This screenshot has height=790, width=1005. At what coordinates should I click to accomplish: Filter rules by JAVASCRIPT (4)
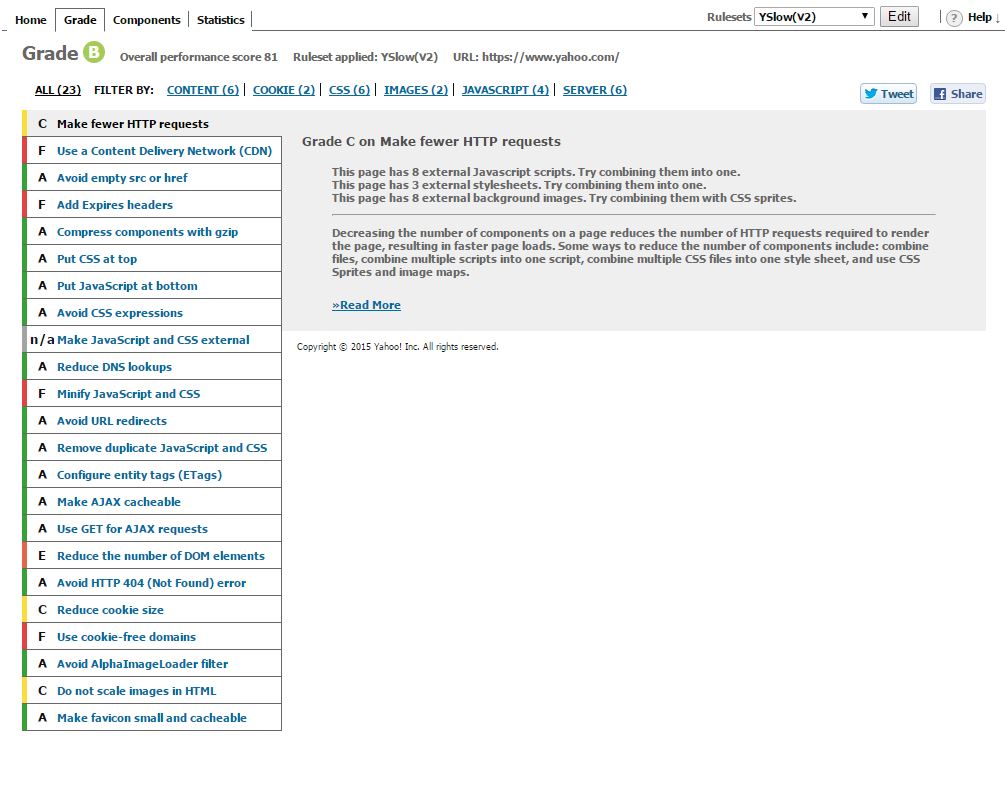pyautogui.click(x=505, y=90)
